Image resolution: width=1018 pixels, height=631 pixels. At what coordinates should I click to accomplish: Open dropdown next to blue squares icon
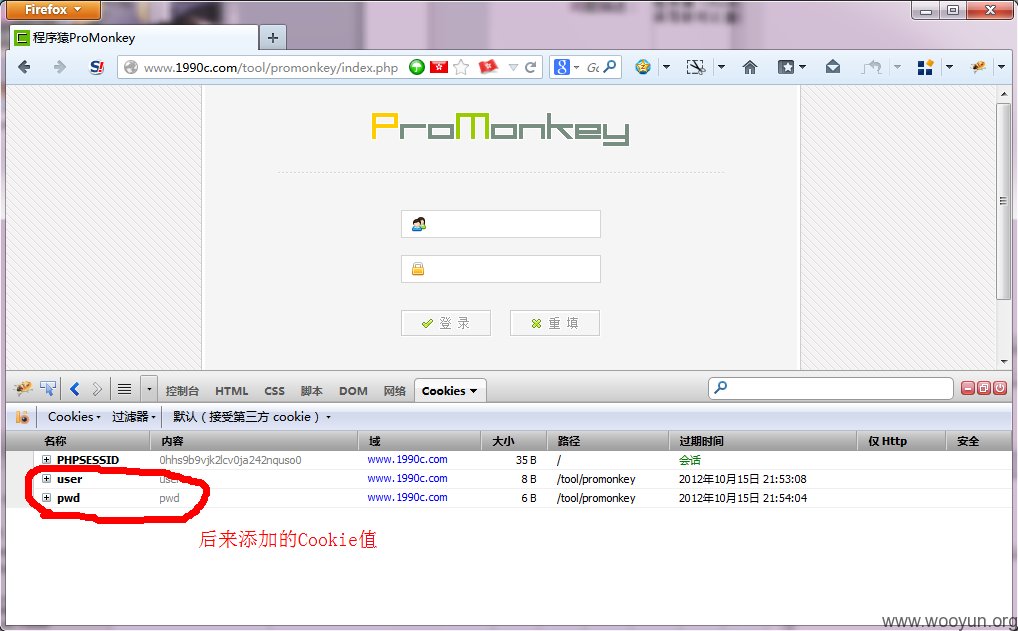click(949, 67)
